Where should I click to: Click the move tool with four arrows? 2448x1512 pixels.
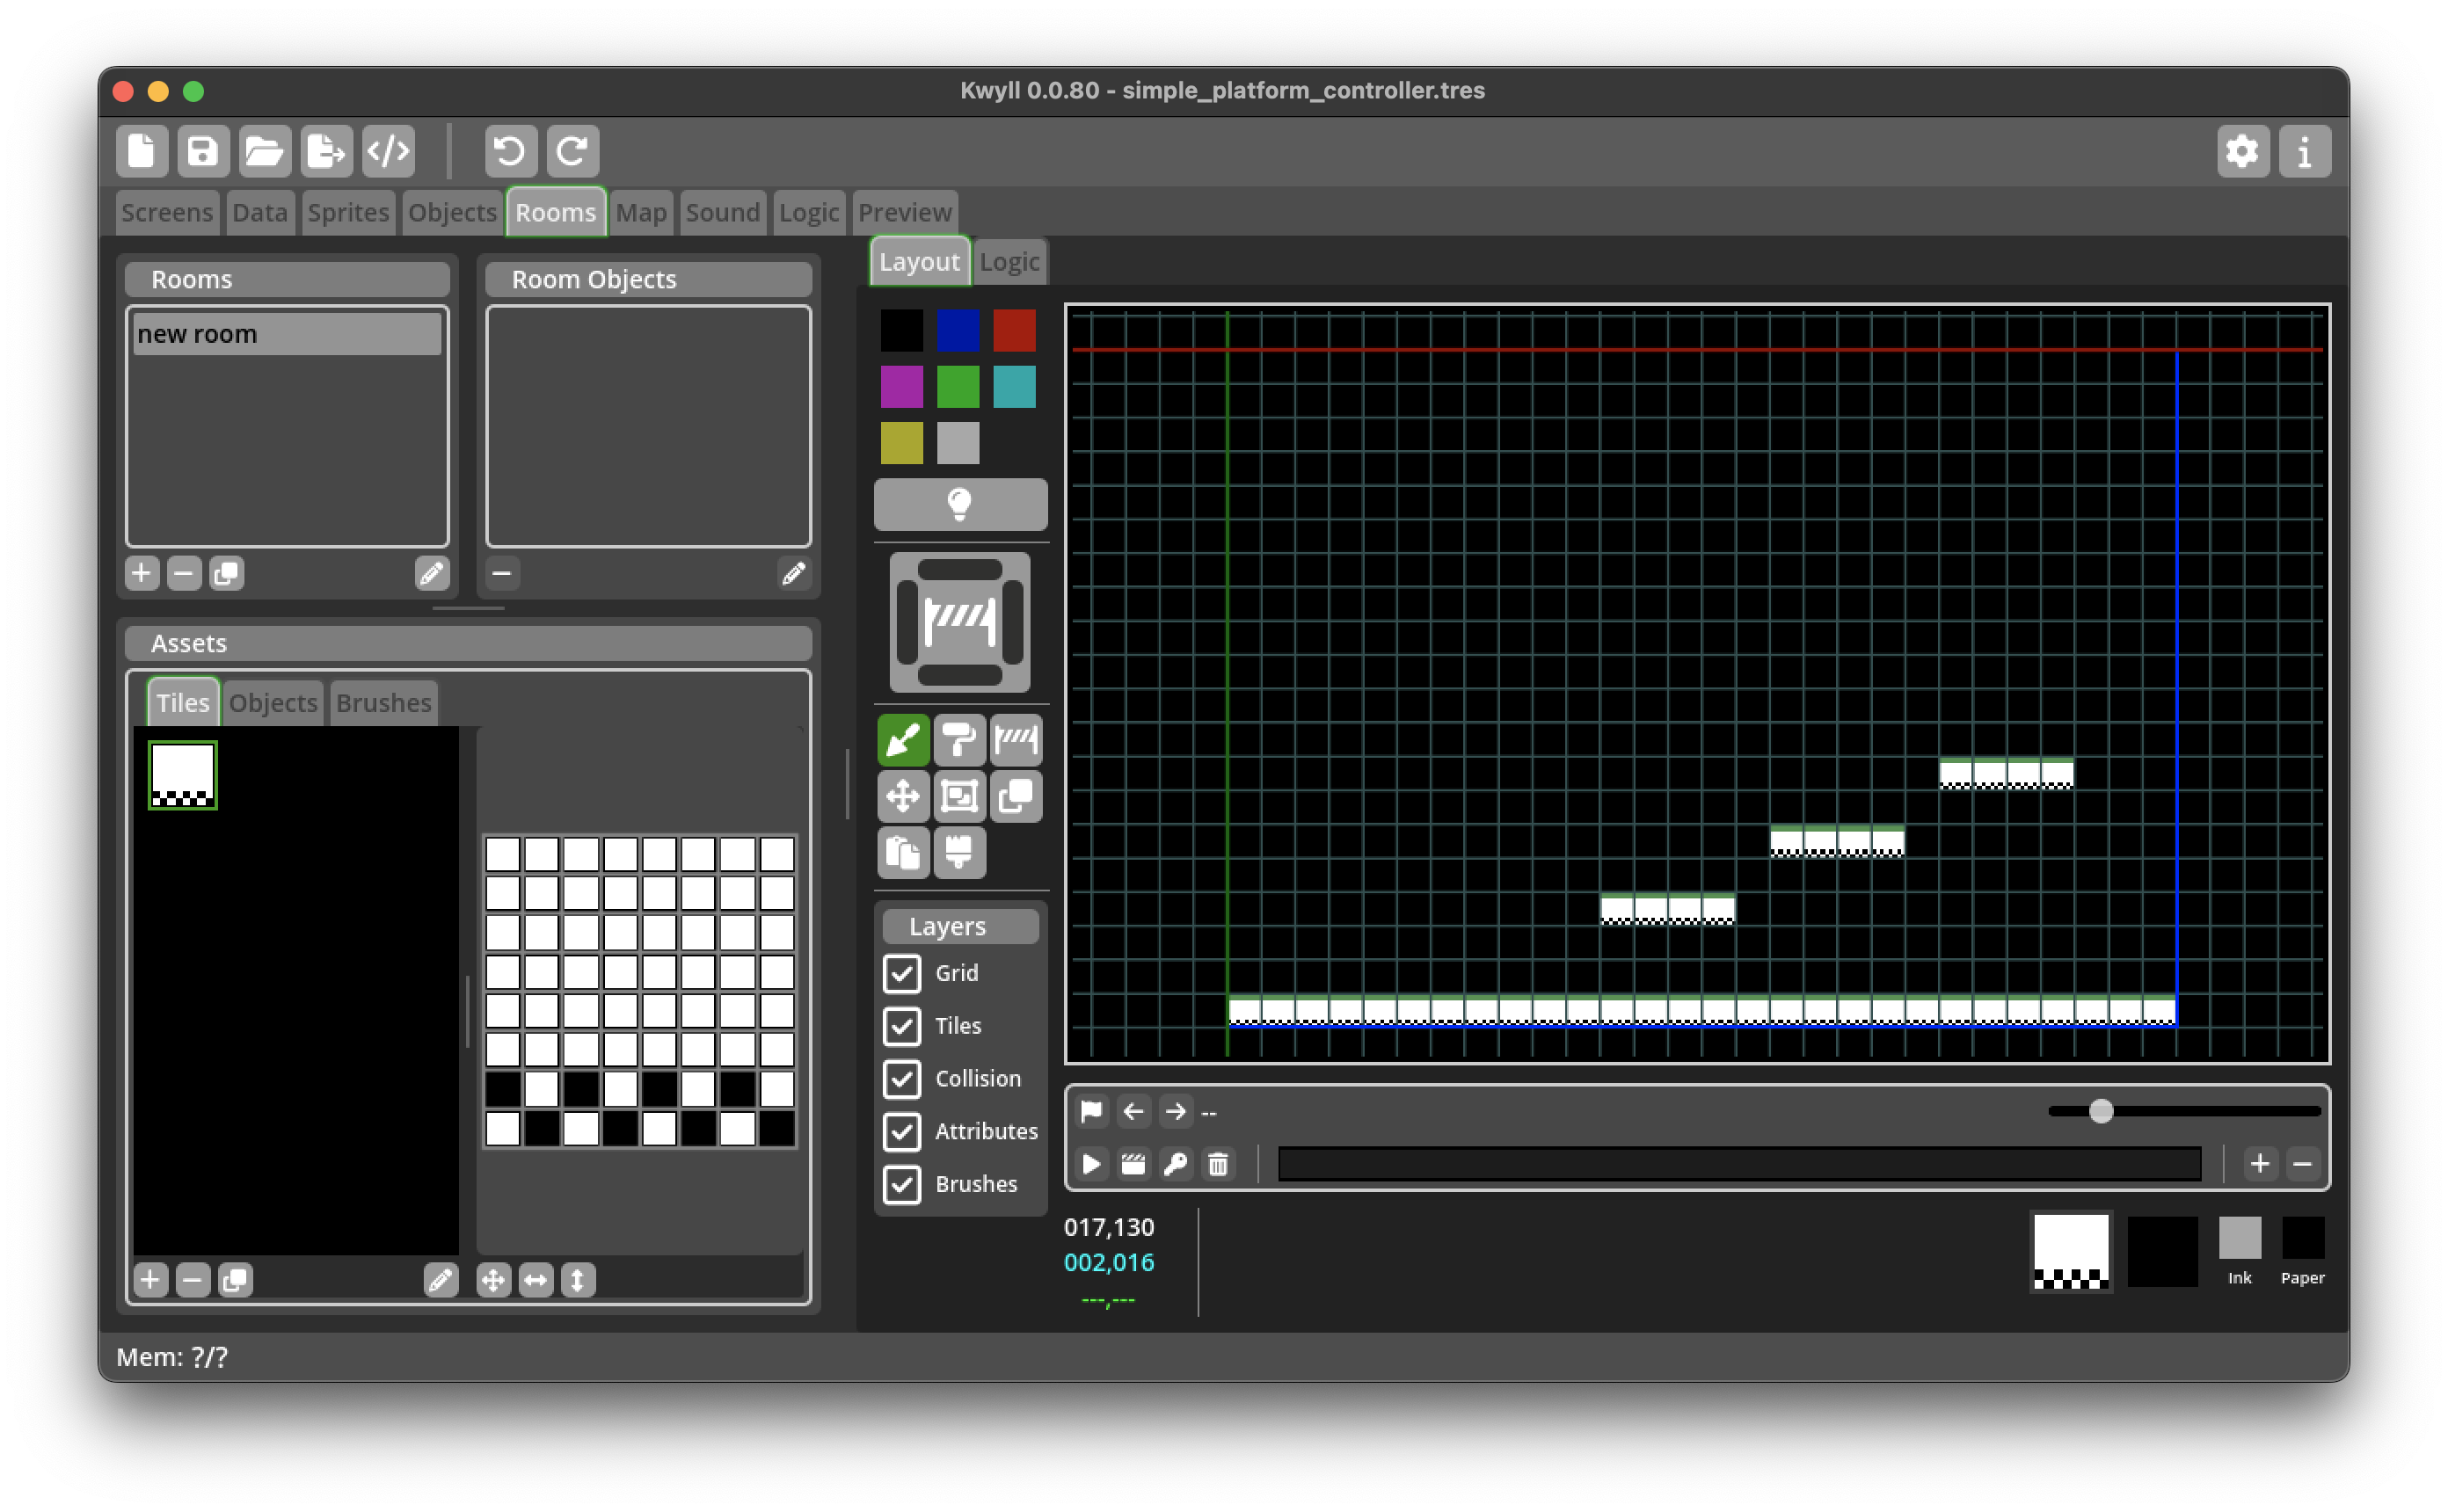pyautogui.click(x=903, y=797)
